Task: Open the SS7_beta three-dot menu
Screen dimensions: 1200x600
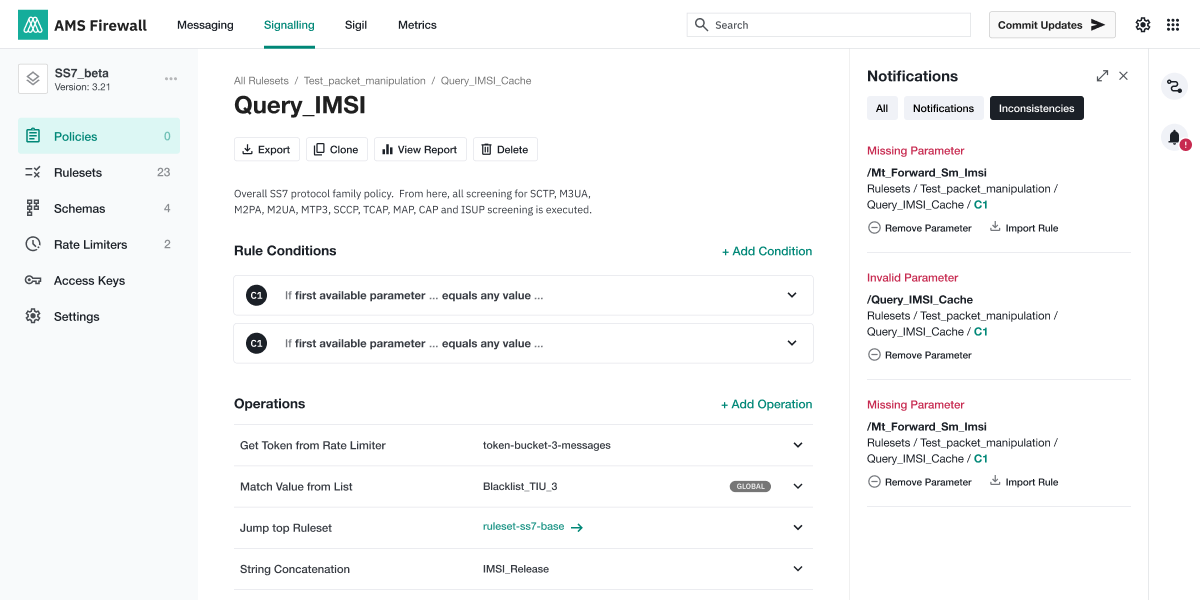Action: pos(171,79)
